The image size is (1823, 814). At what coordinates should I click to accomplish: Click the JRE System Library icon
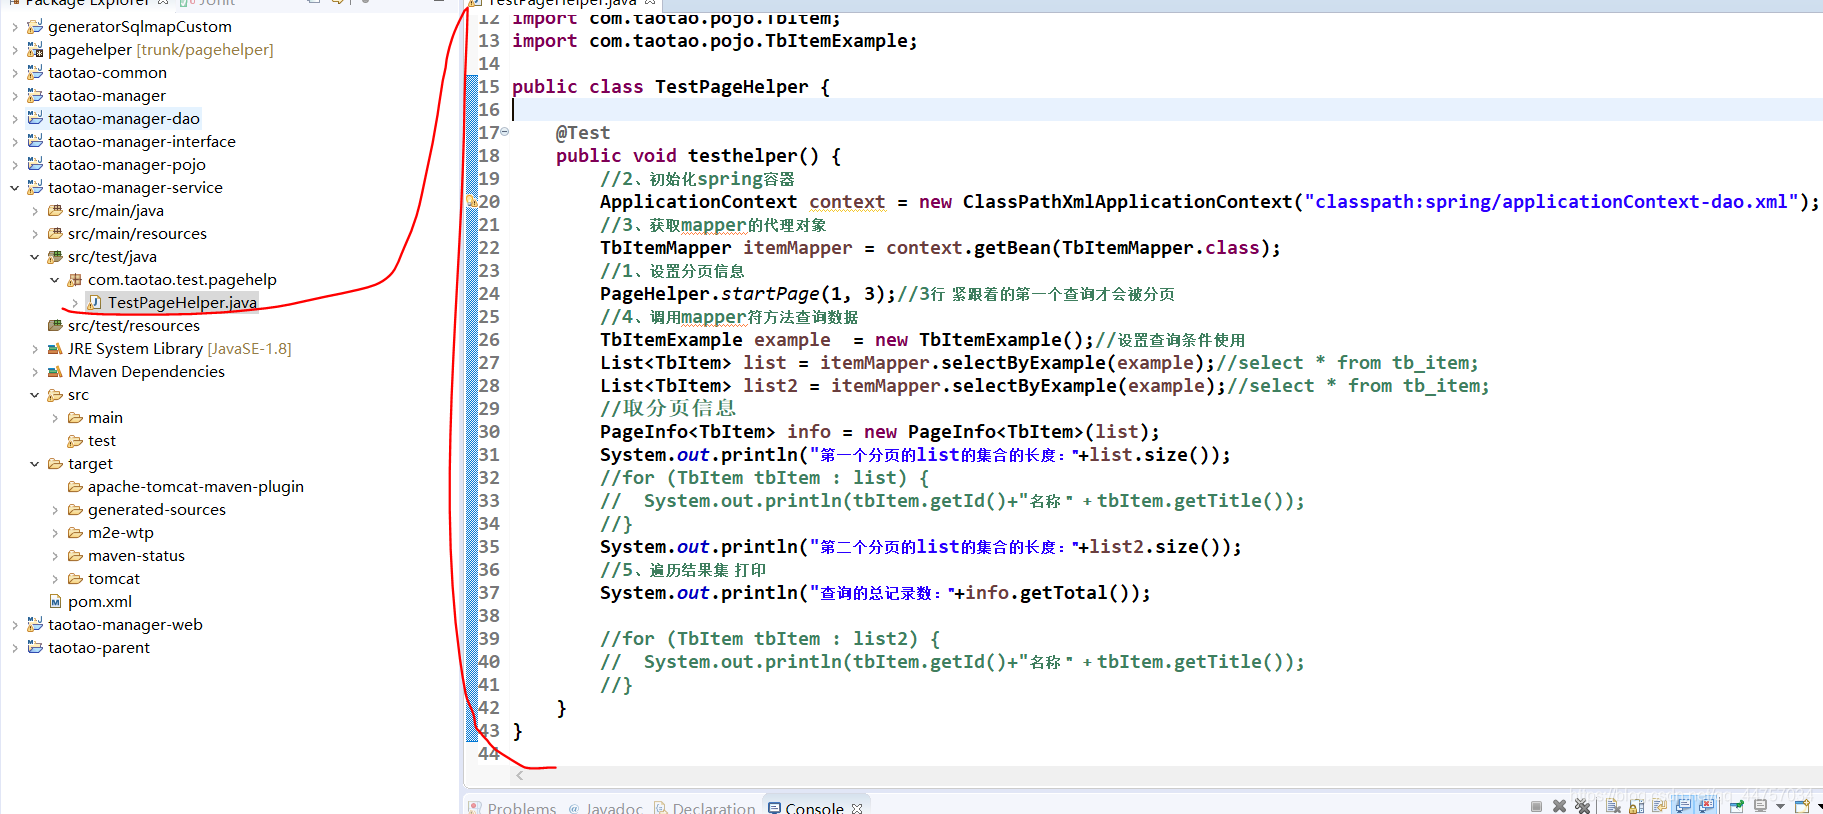pos(55,349)
